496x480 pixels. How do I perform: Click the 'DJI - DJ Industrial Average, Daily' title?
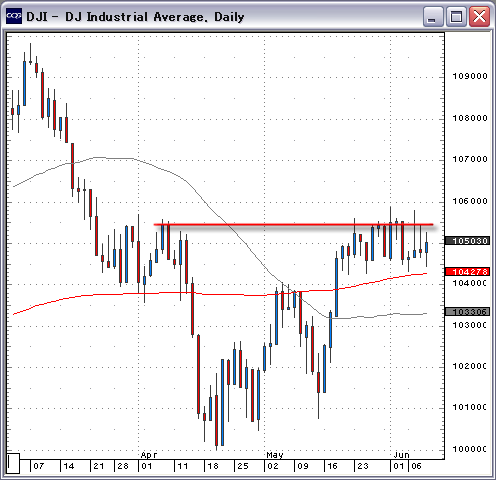[135, 17]
